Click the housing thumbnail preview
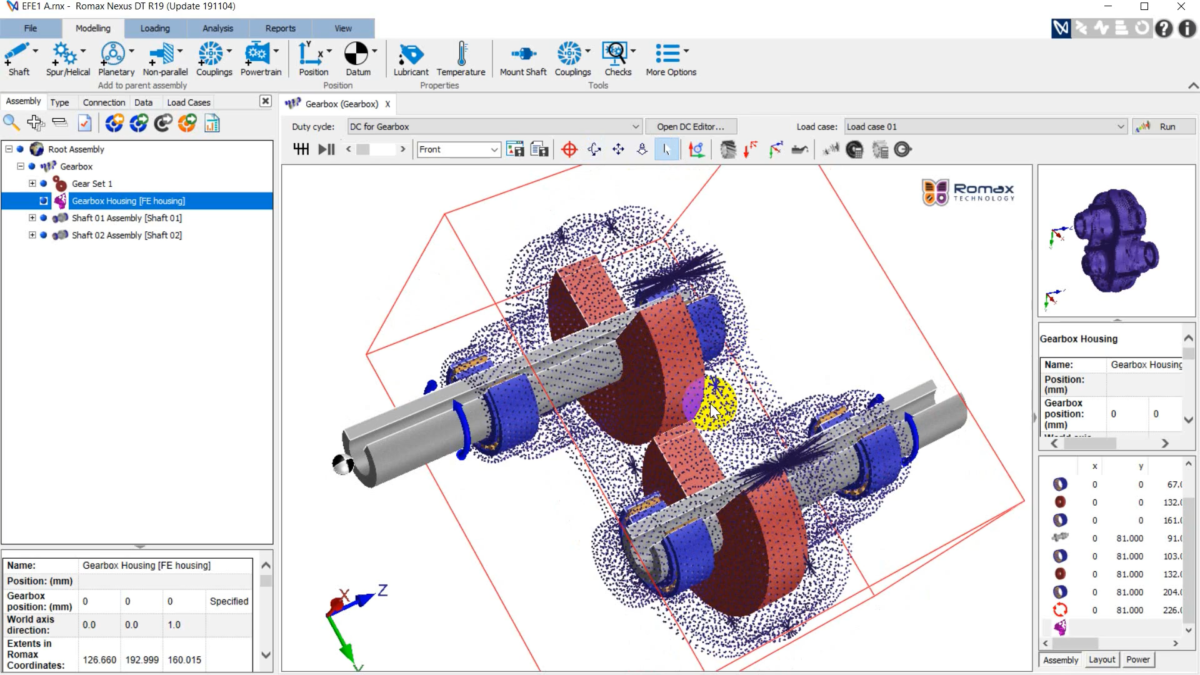 tap(1115, 242)
